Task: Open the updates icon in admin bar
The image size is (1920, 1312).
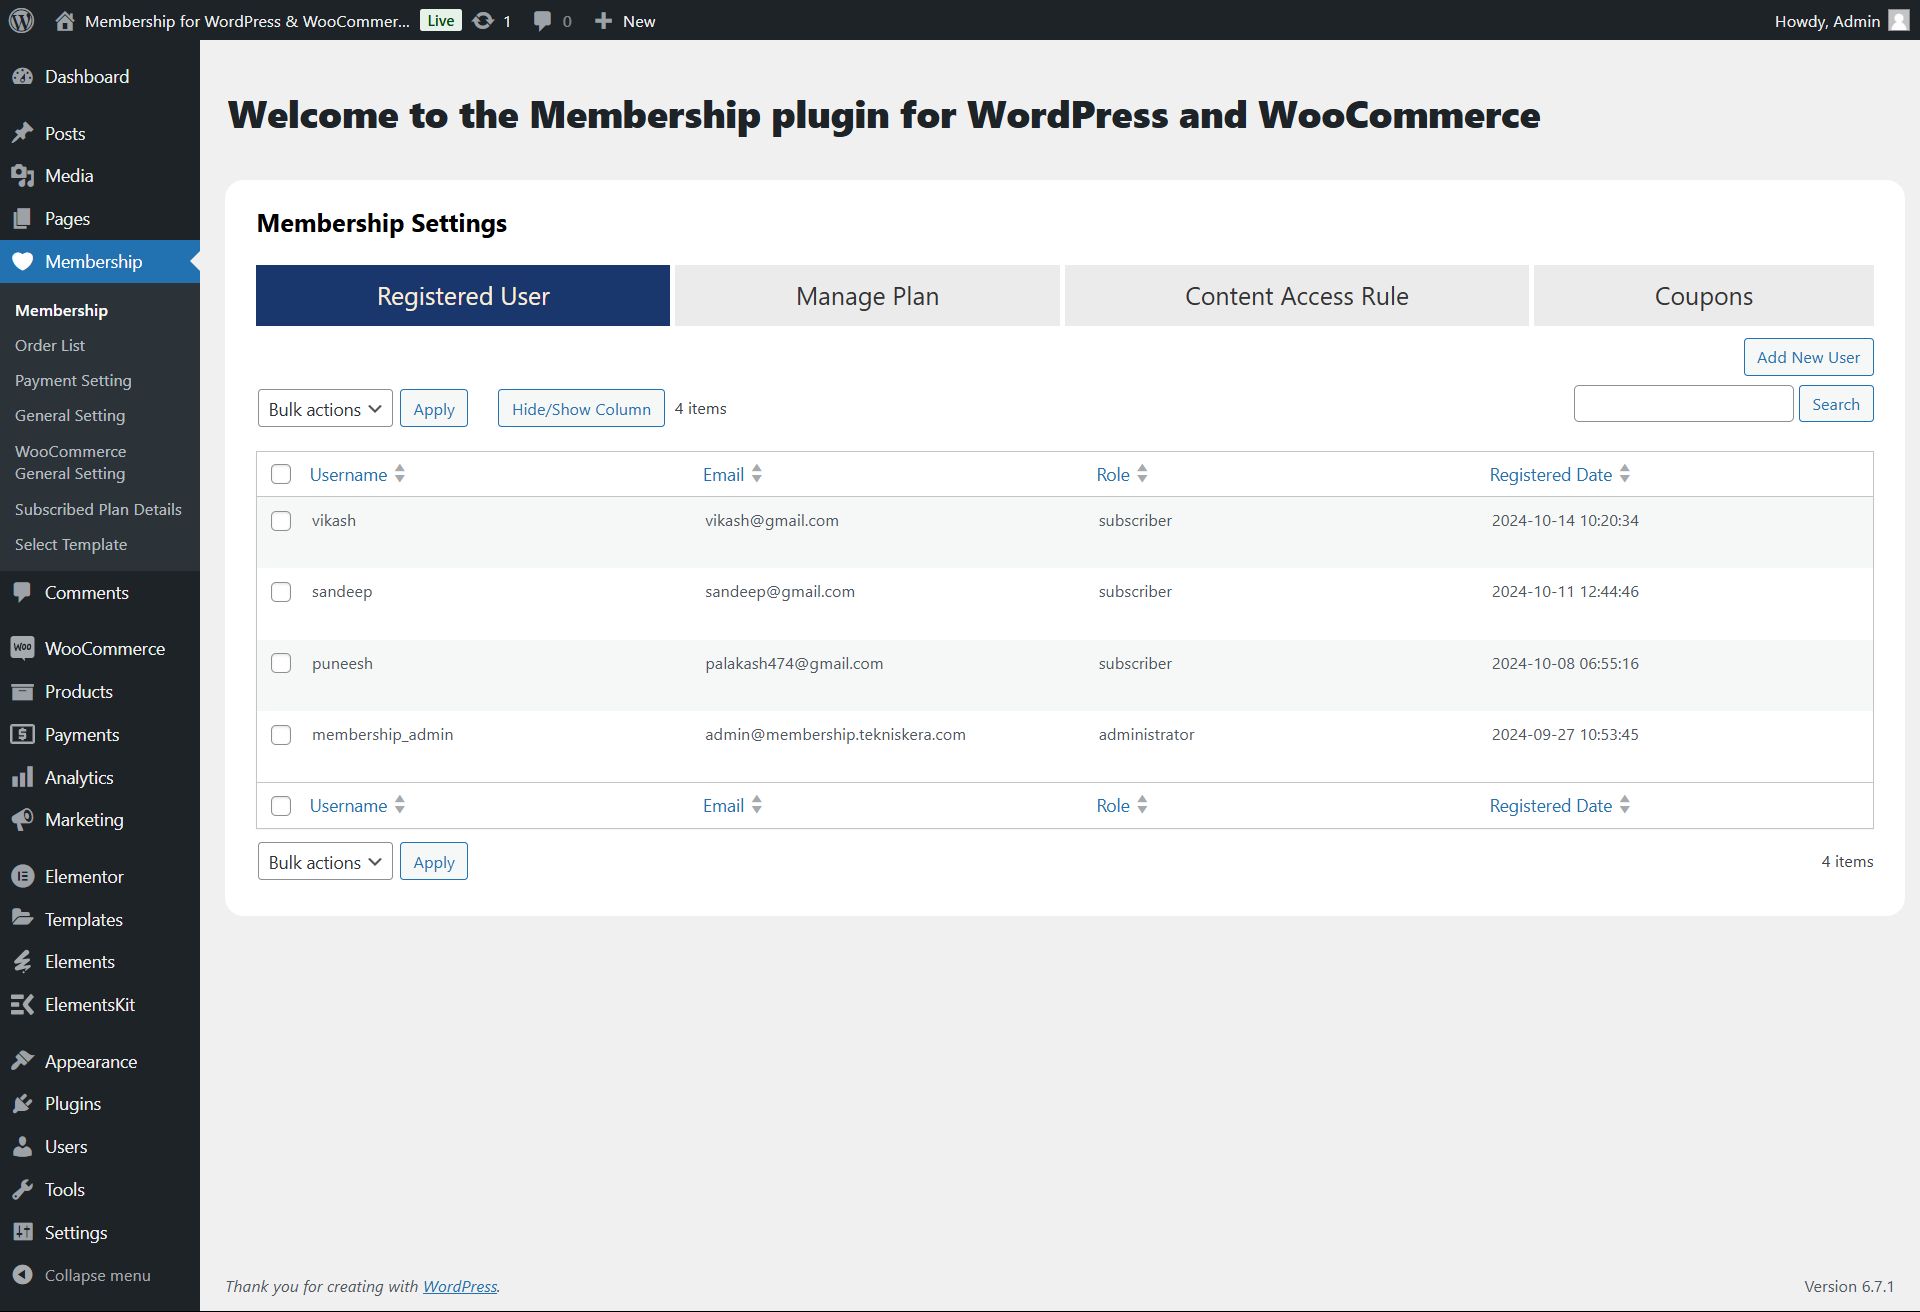Action: tap(483, 20)
